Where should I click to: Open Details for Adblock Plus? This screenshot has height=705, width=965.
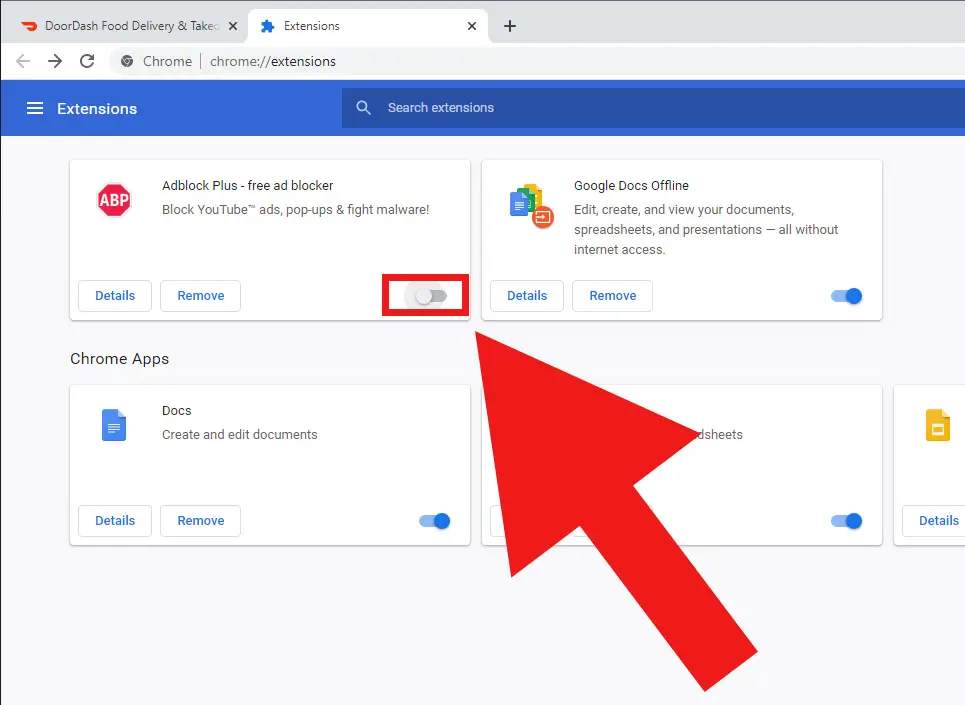pos(115,296)
